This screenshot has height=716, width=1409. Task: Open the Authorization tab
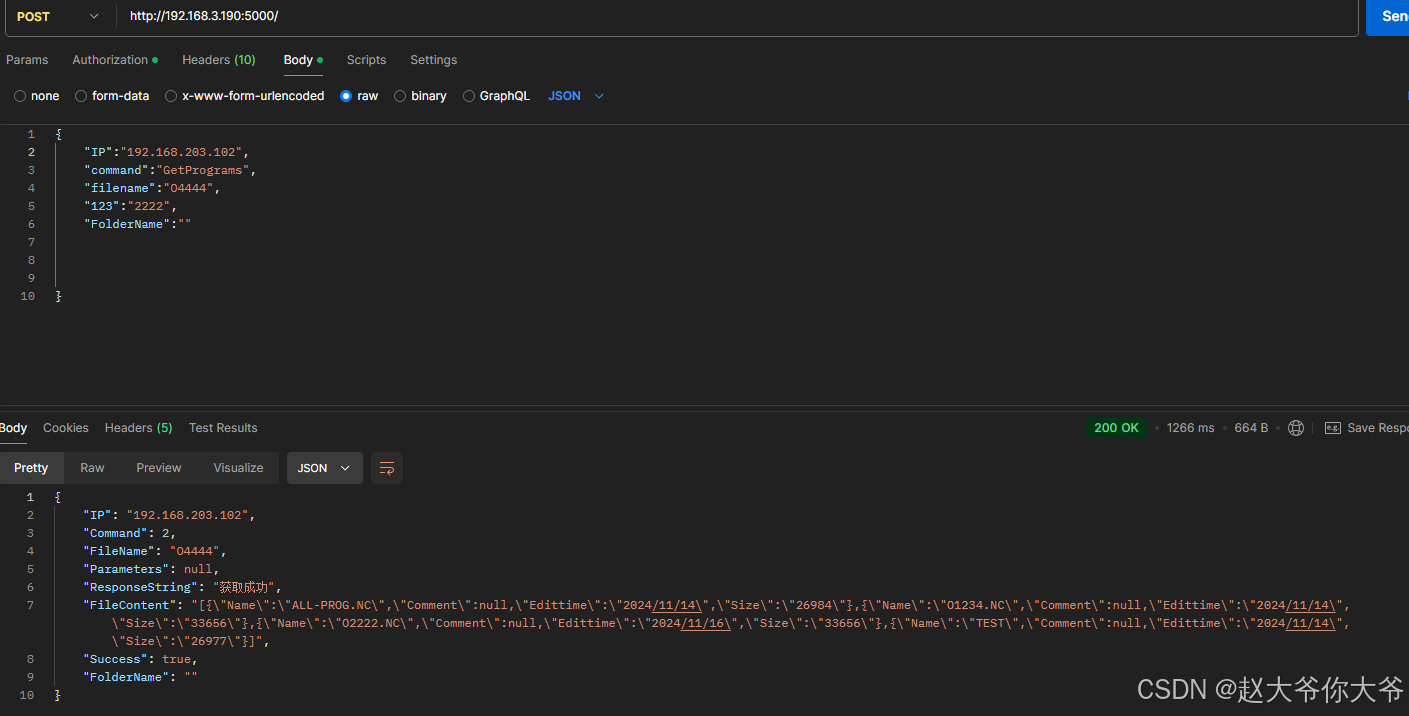click(x=114, y=60)
